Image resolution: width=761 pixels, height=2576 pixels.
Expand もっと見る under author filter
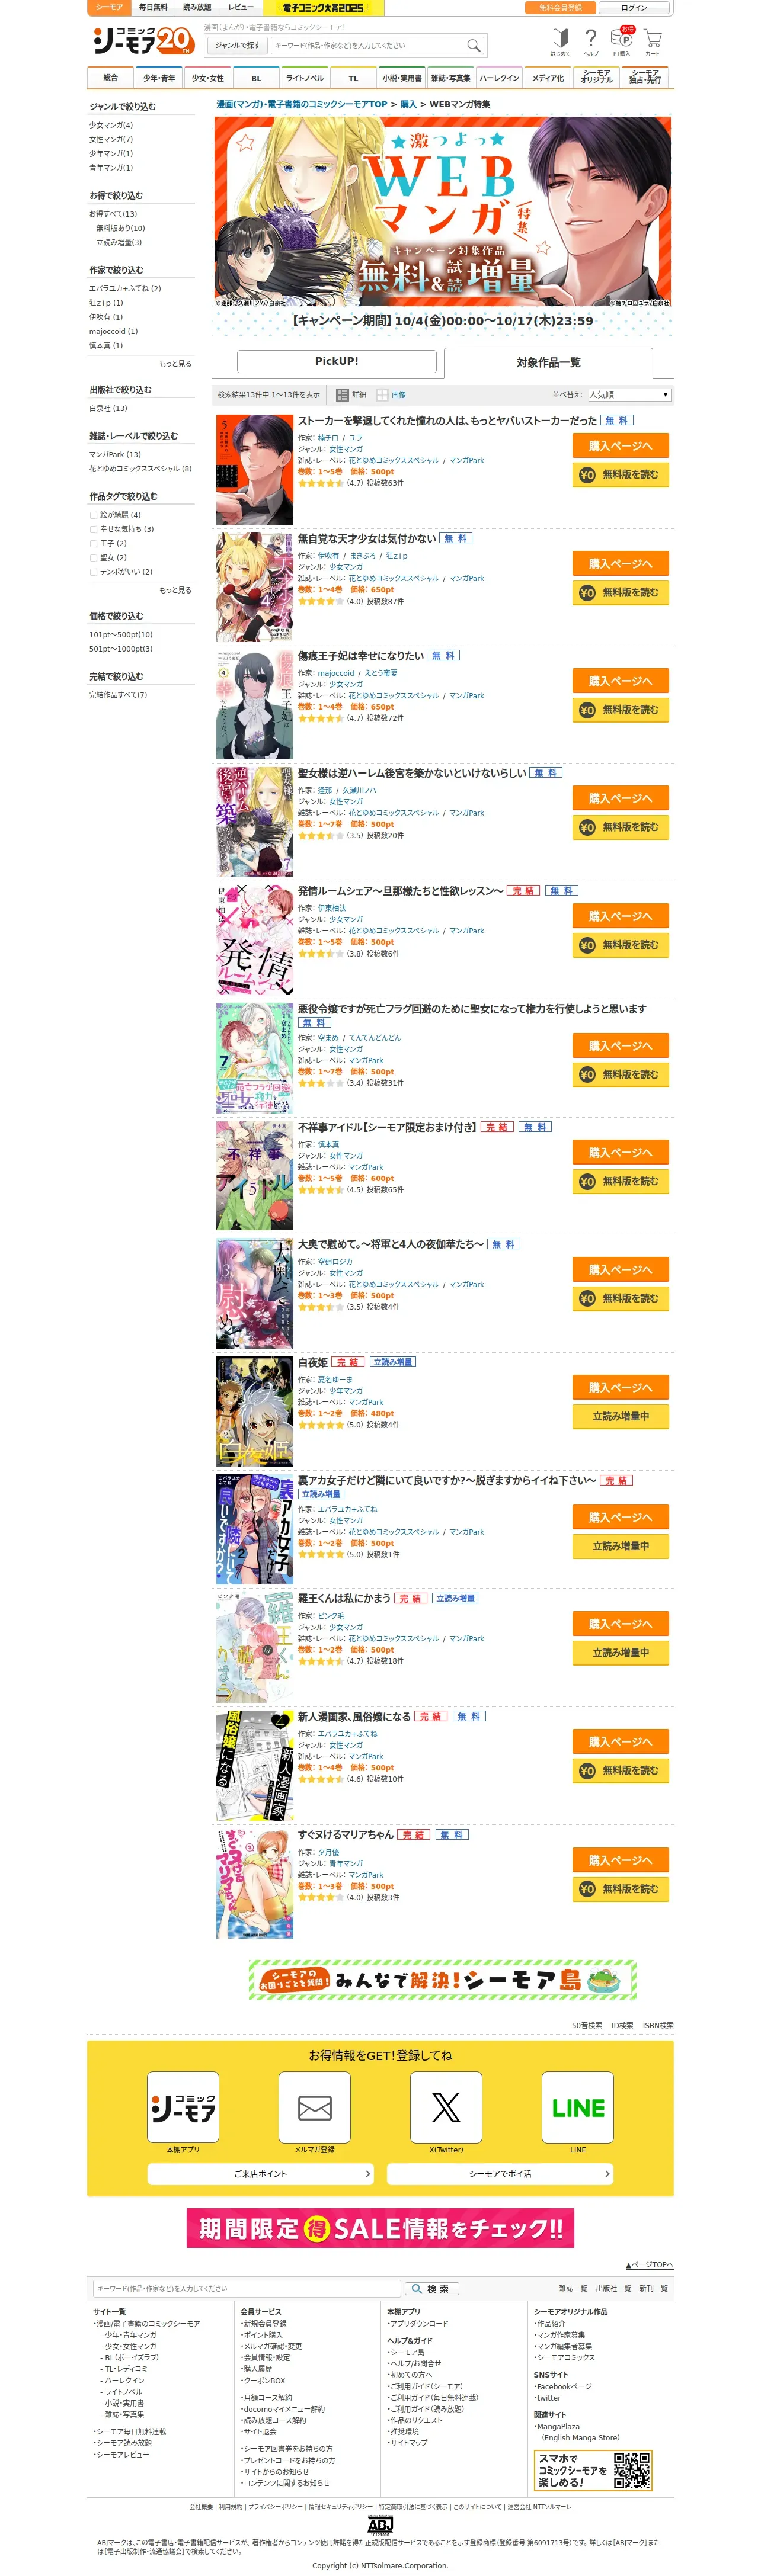pyautogui.click(x=175, y=364)
